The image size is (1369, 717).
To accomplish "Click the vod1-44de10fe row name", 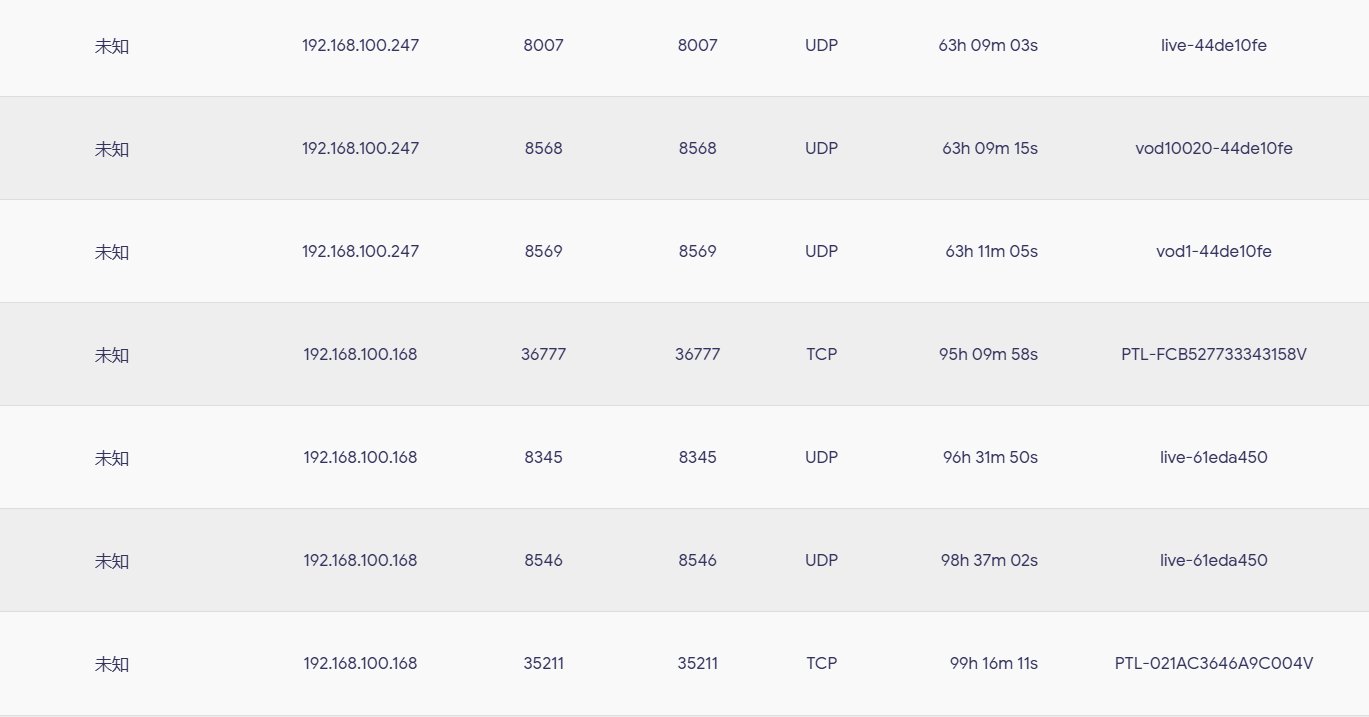I will click(x=1213, y=251).
